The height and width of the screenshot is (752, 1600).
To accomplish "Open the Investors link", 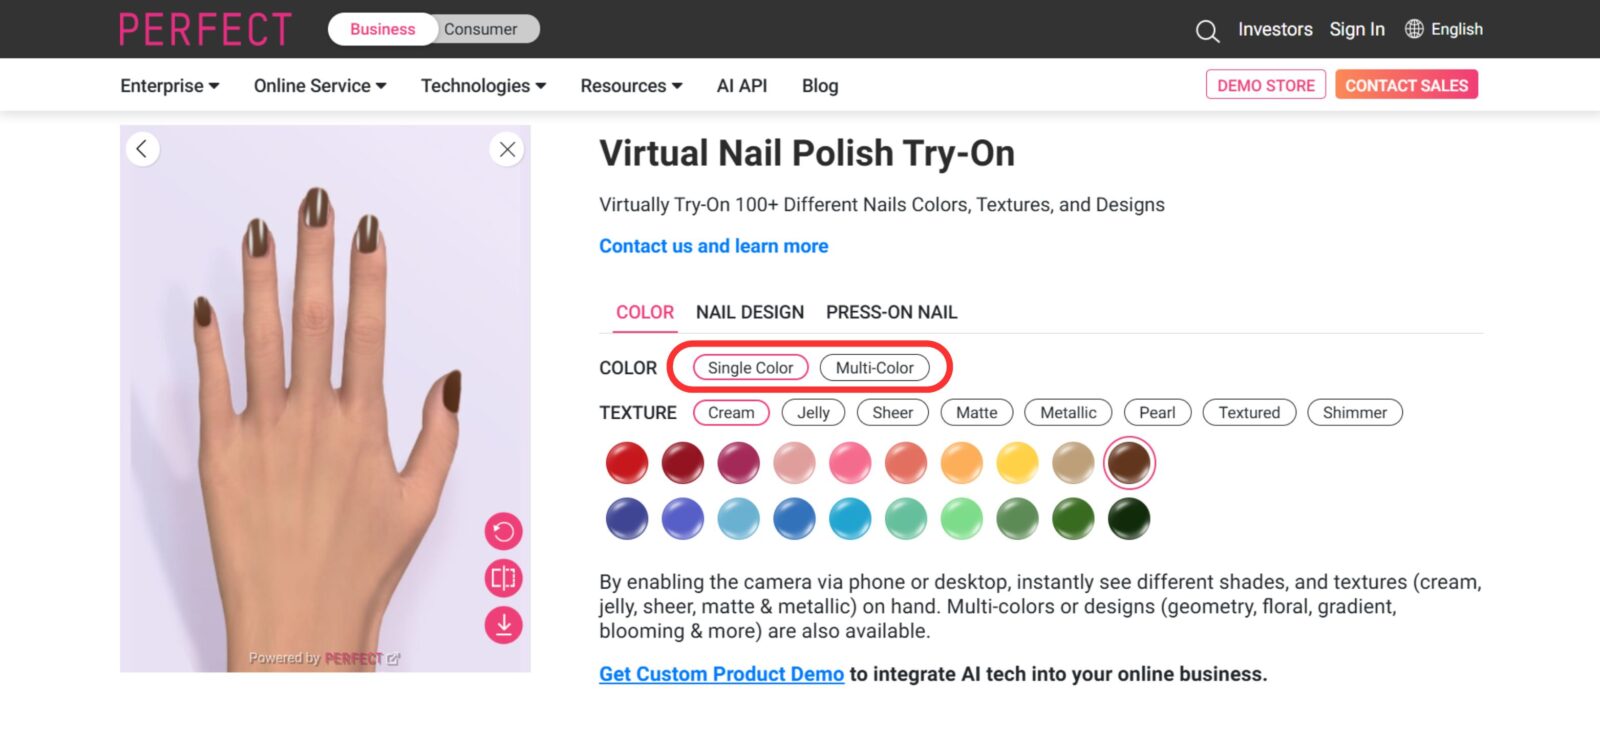I will pyautogui.click(x=1275, y=29).
